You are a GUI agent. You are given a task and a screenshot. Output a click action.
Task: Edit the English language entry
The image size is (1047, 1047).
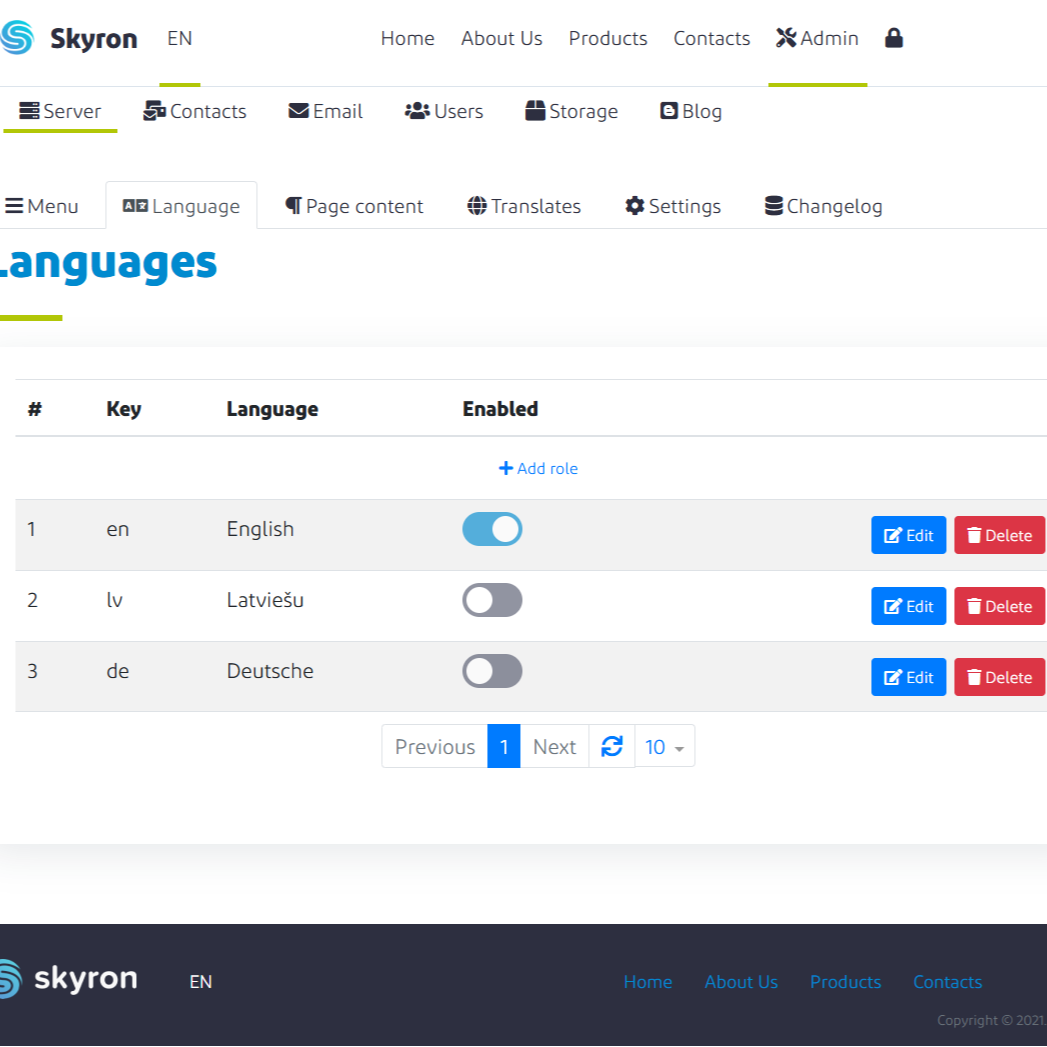[908, 535]
